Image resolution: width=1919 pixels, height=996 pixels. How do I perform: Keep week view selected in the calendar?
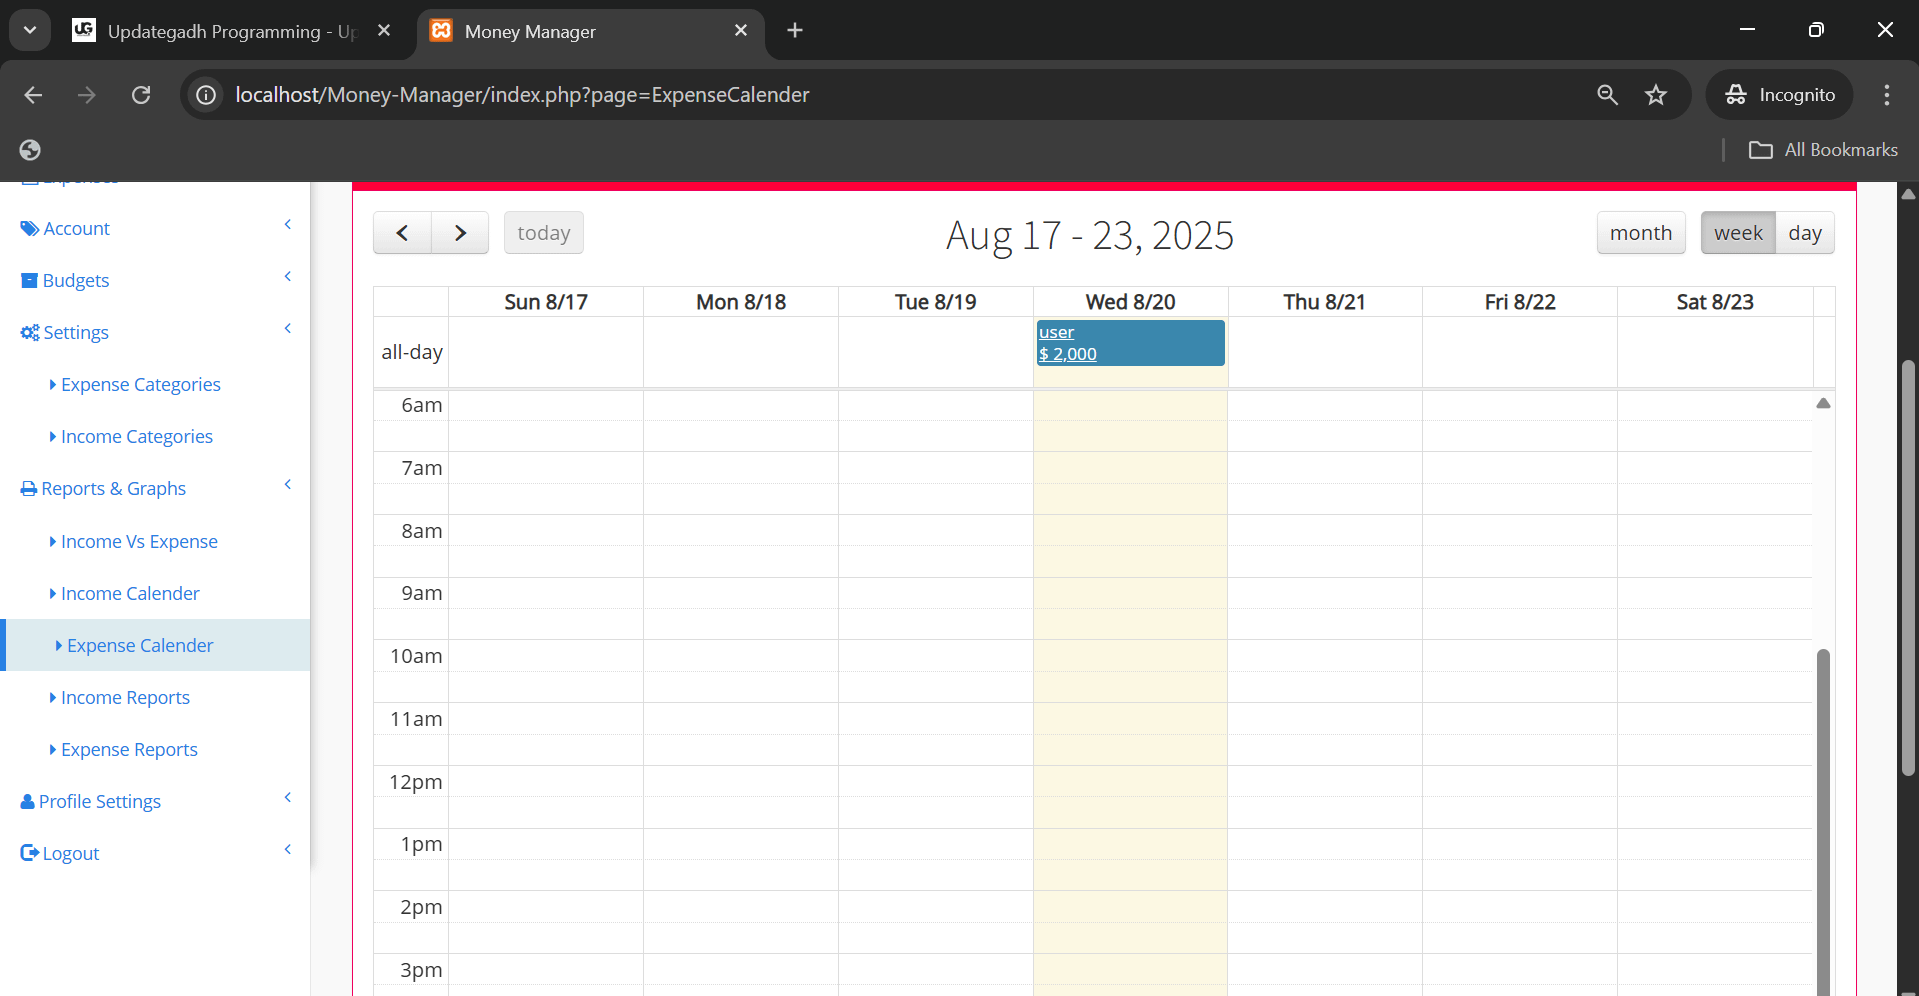[x=1738, y=232]
